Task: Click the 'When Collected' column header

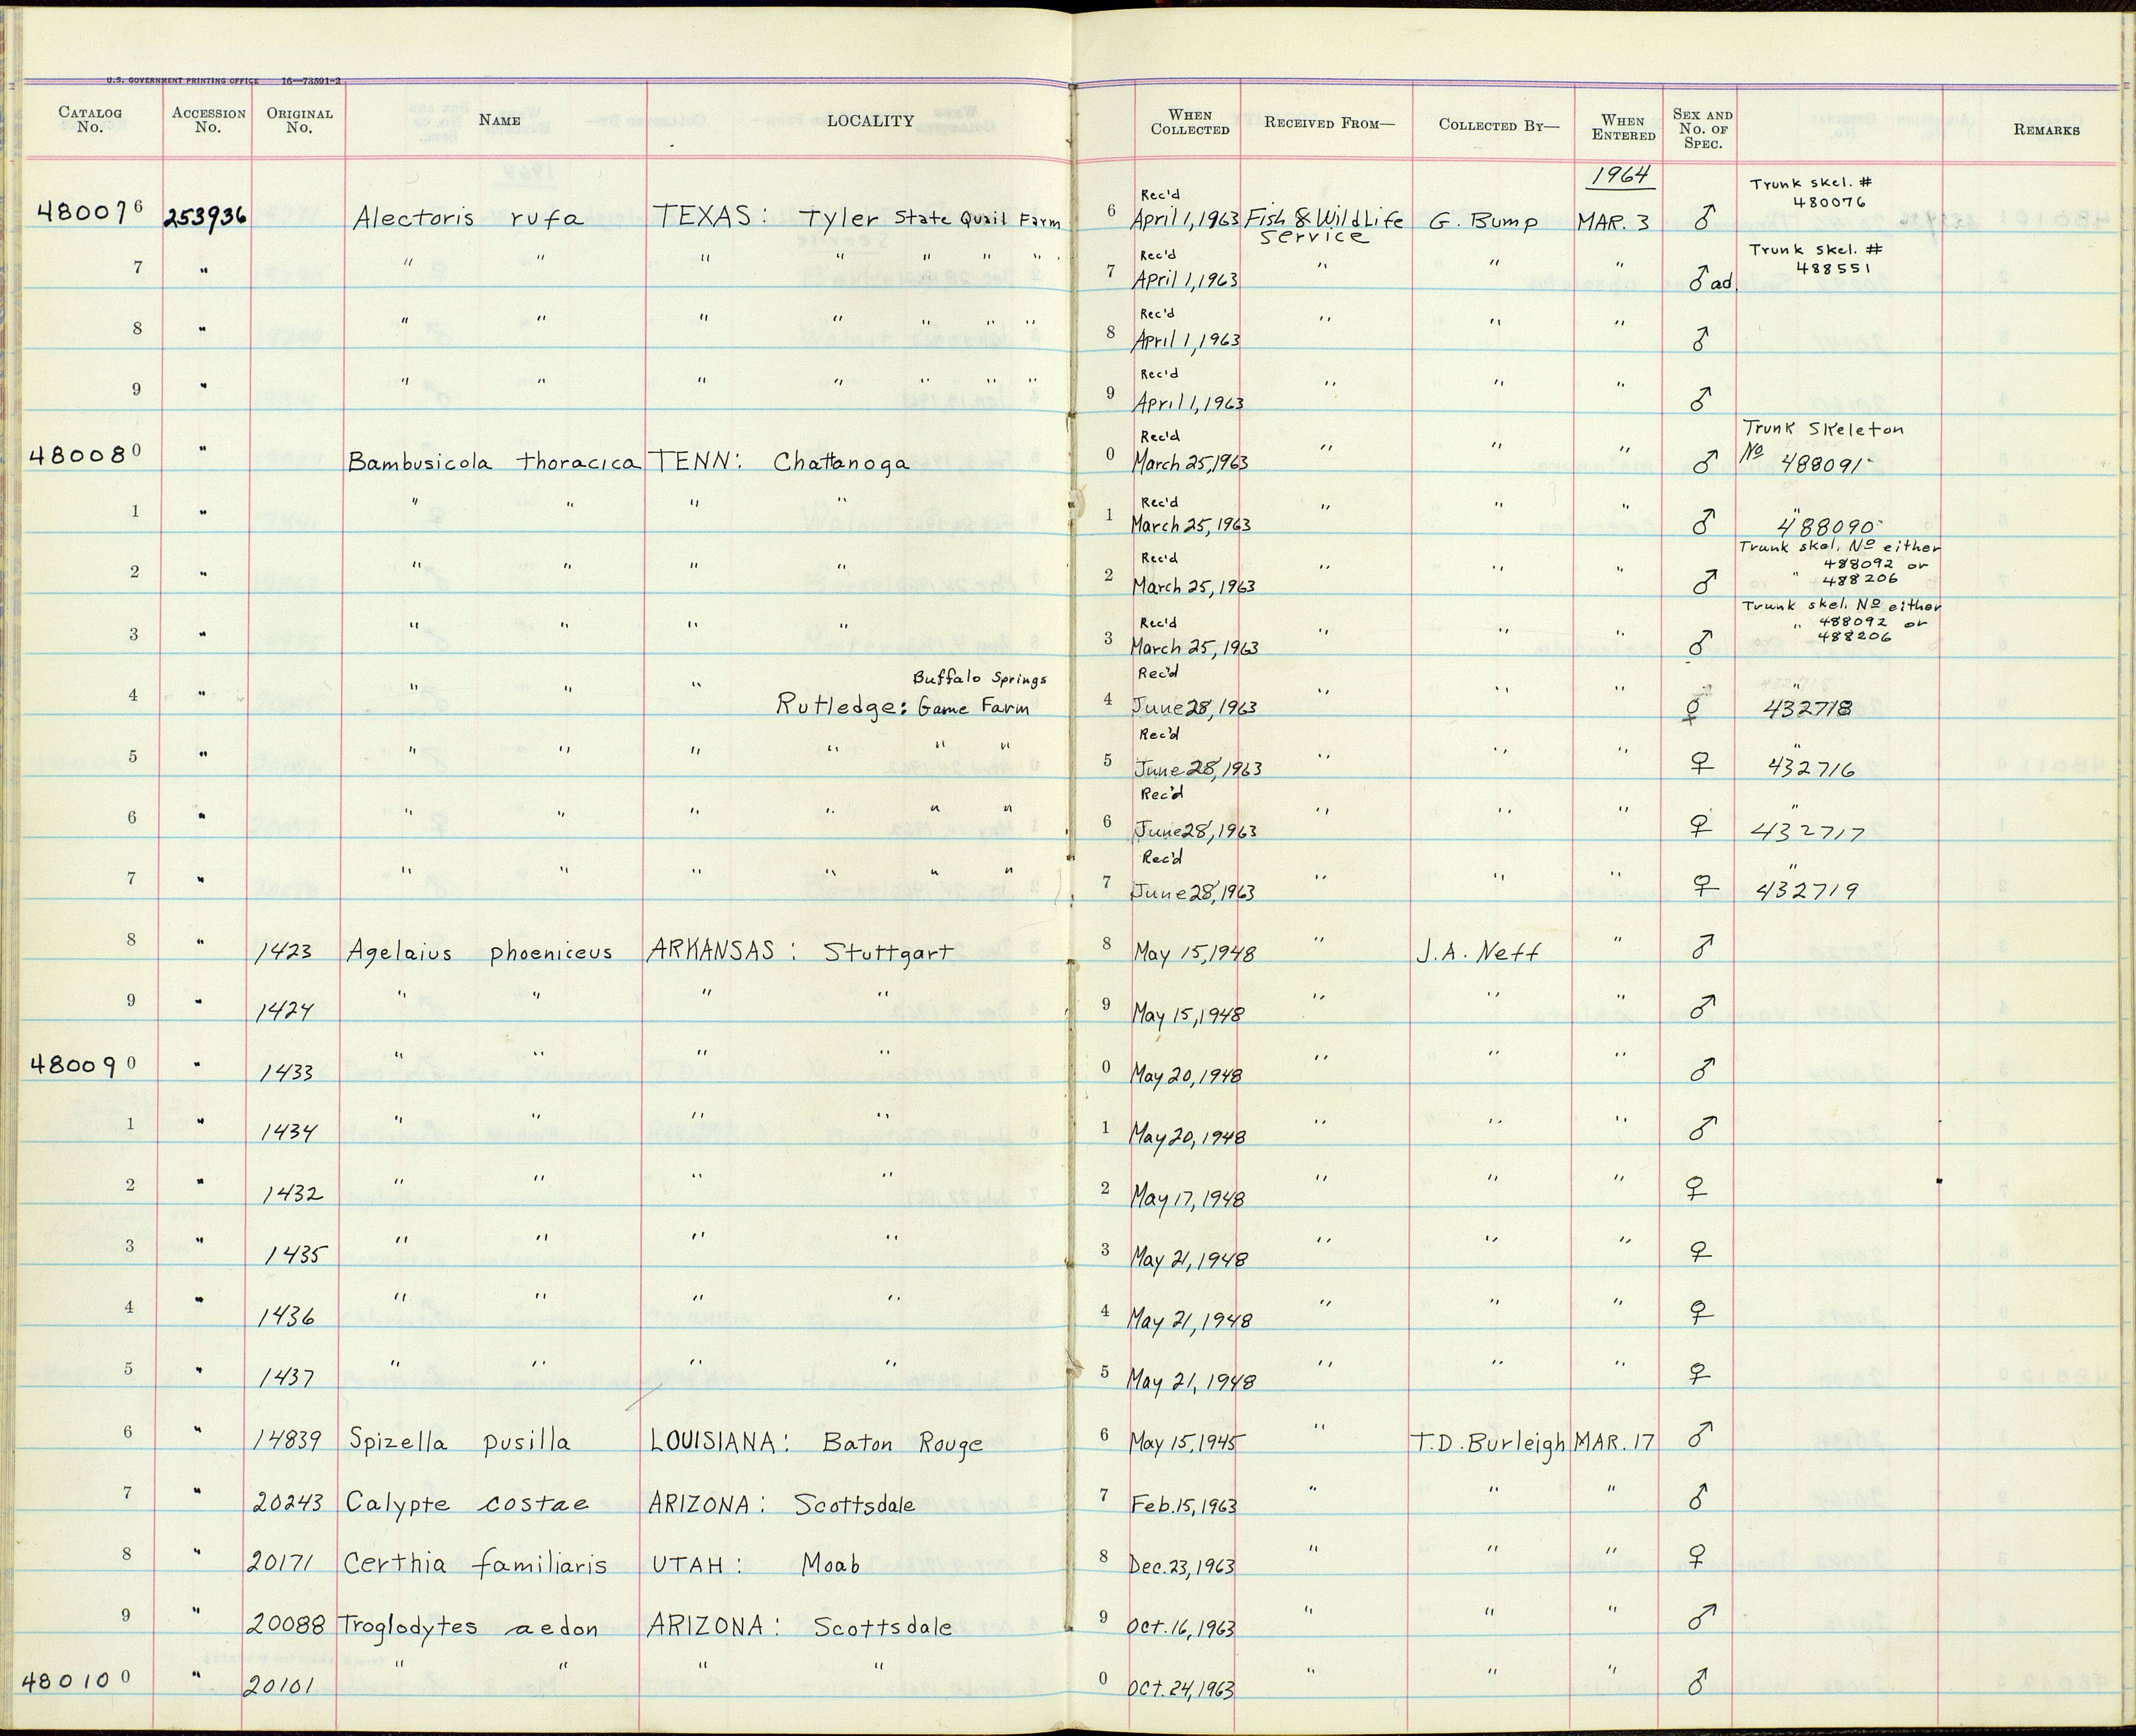Action: click(1190, 122)
